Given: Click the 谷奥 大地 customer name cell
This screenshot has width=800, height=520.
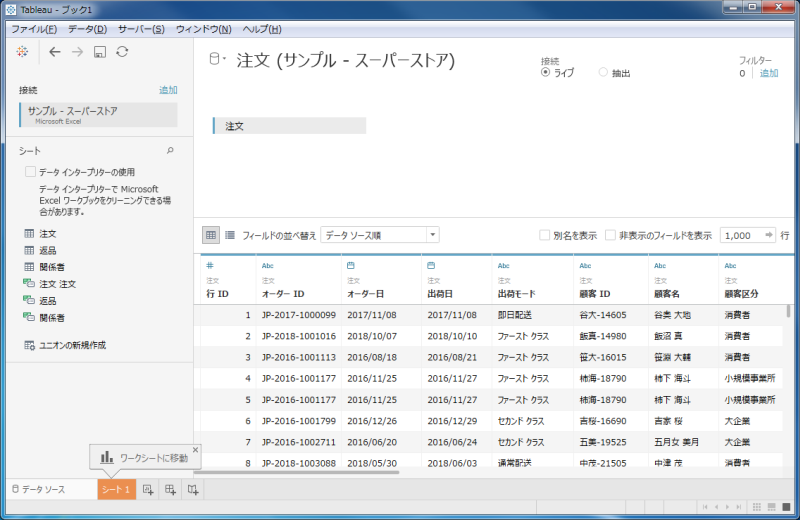Looking at the screenshot, I should tap(672, 315).
